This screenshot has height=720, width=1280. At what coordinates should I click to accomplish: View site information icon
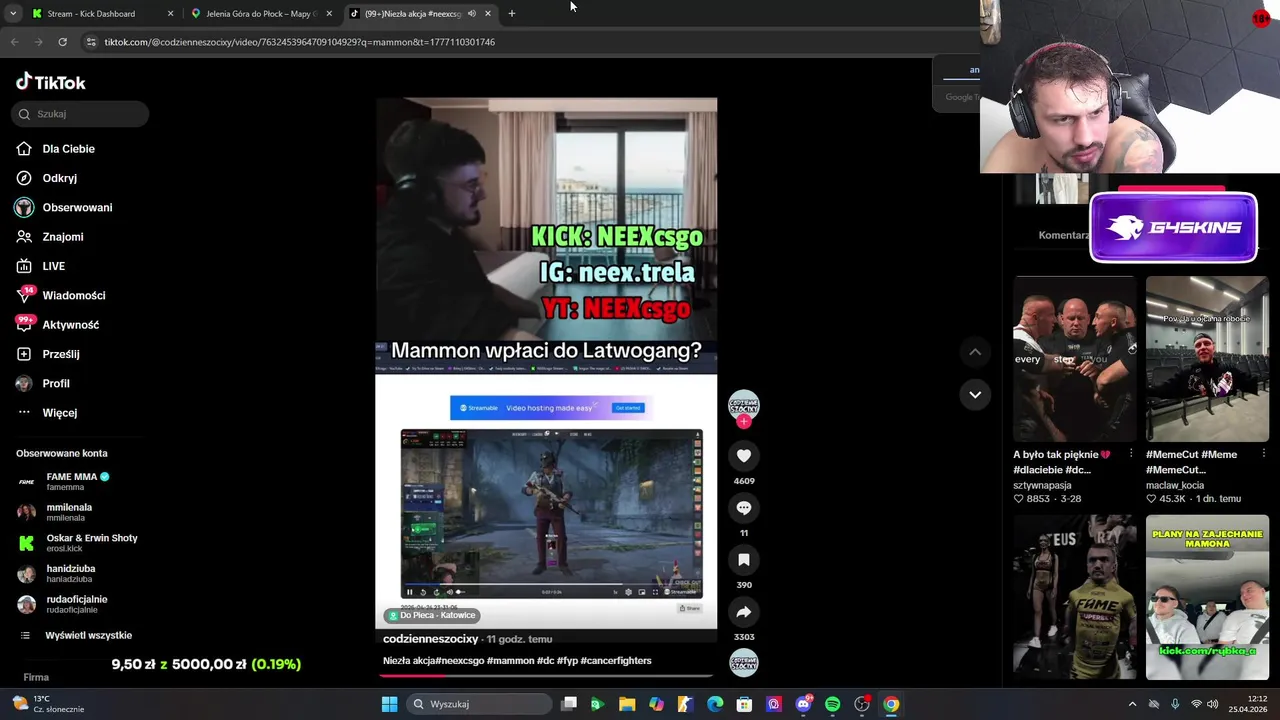[x=91, y=42]
